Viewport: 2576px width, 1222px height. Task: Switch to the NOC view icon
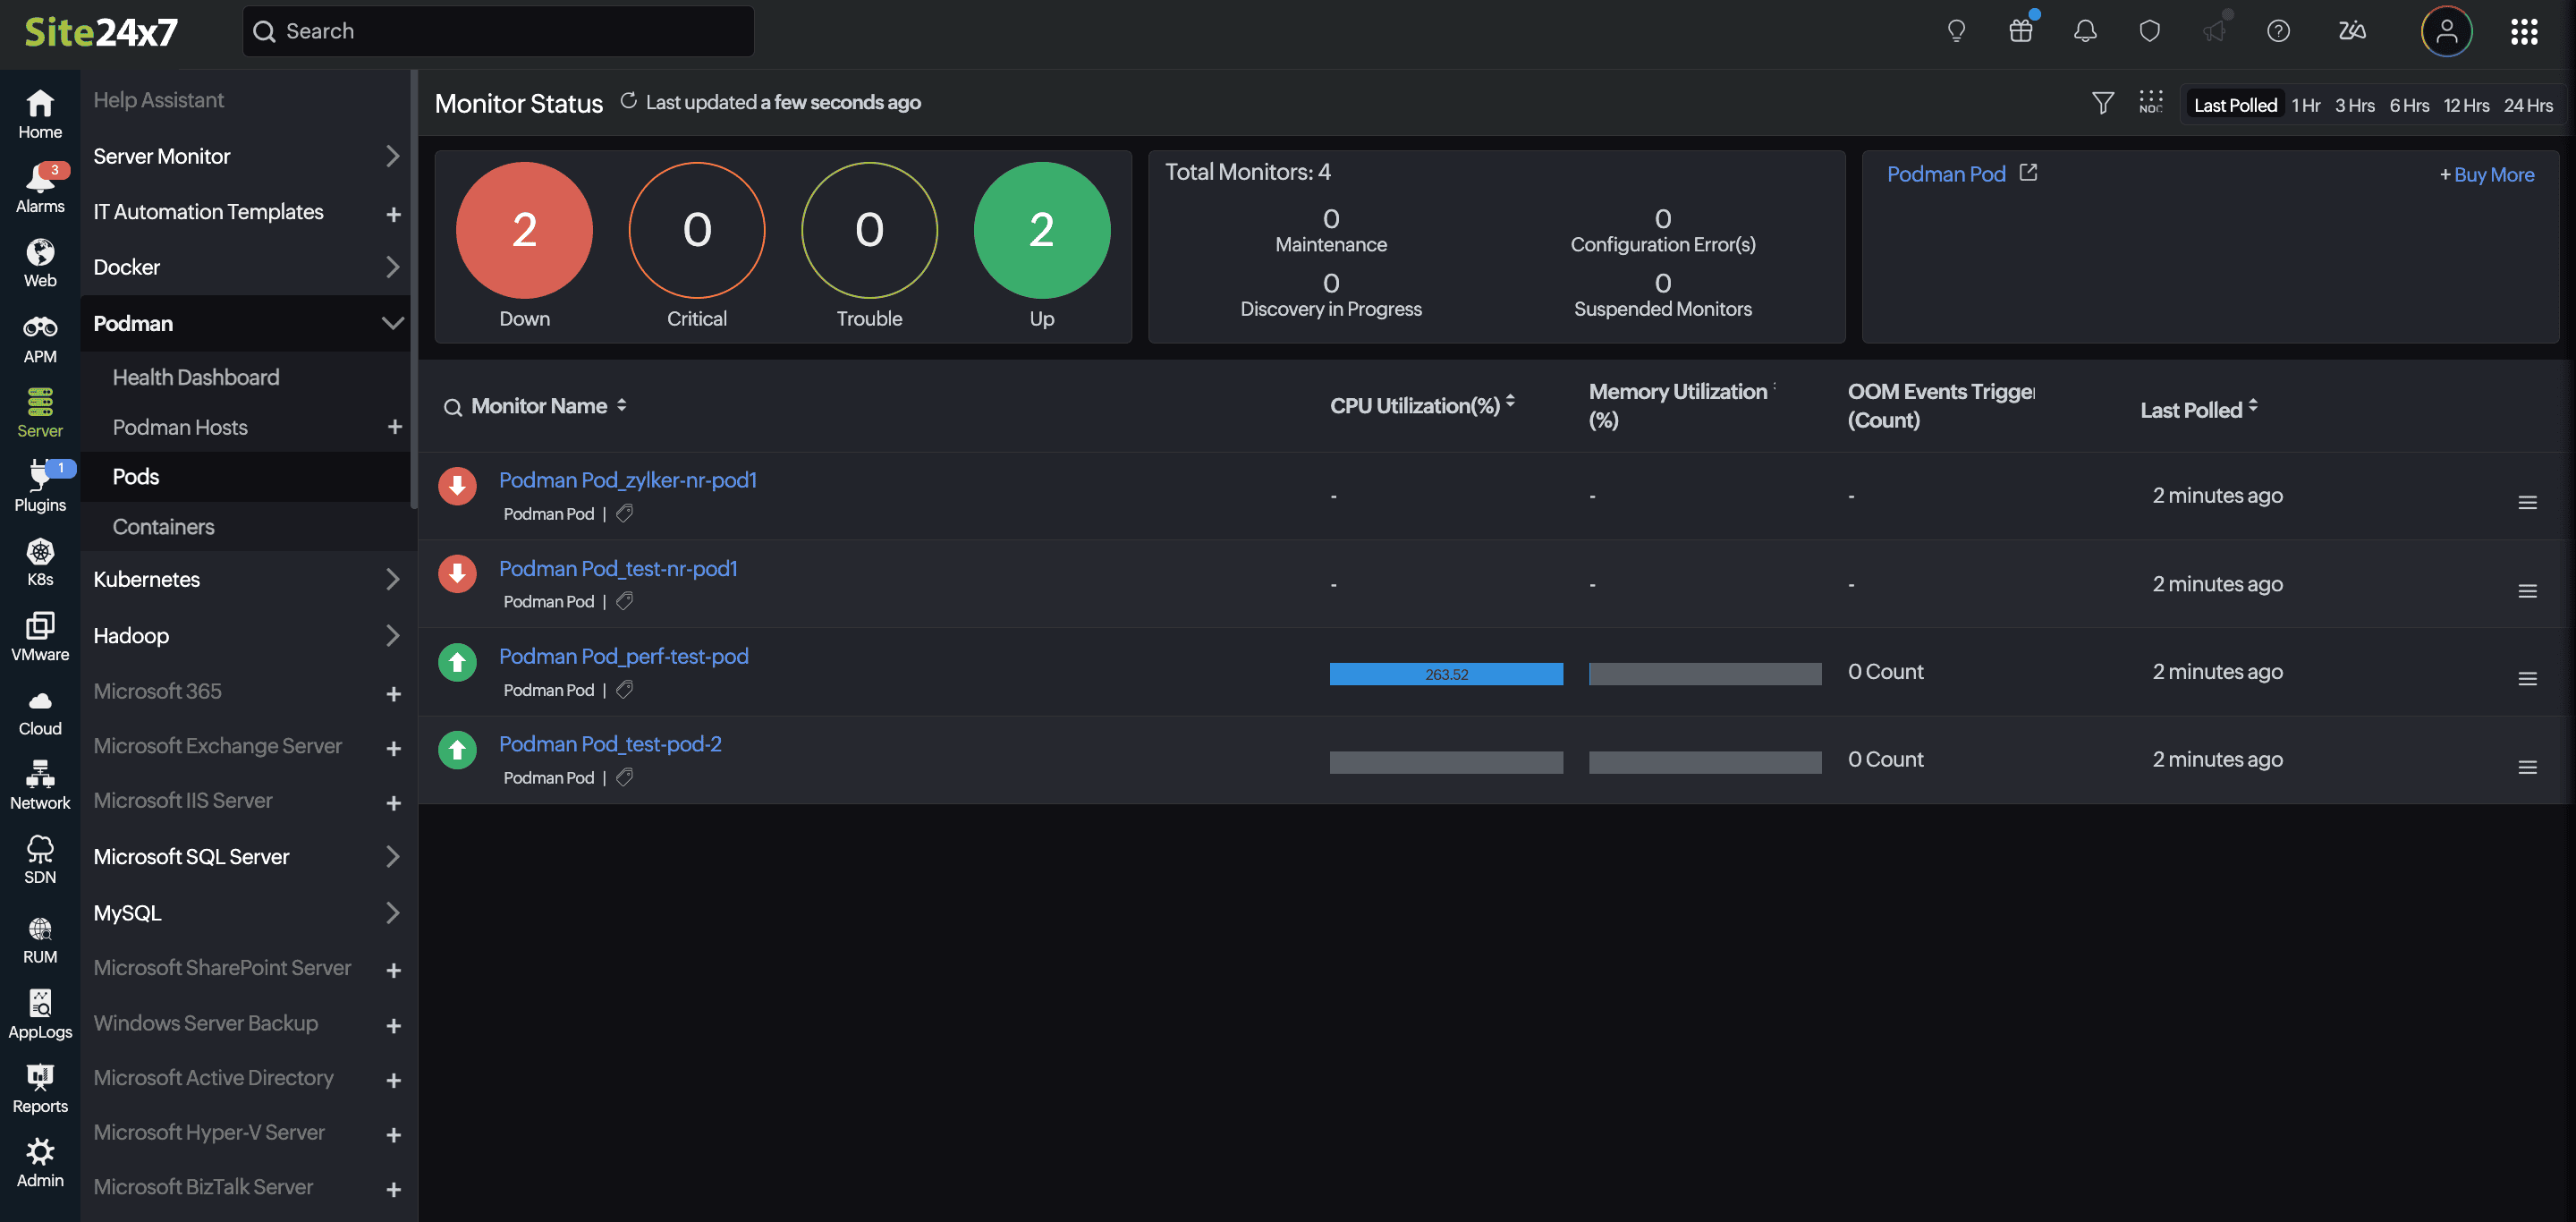pos(2150,103)
